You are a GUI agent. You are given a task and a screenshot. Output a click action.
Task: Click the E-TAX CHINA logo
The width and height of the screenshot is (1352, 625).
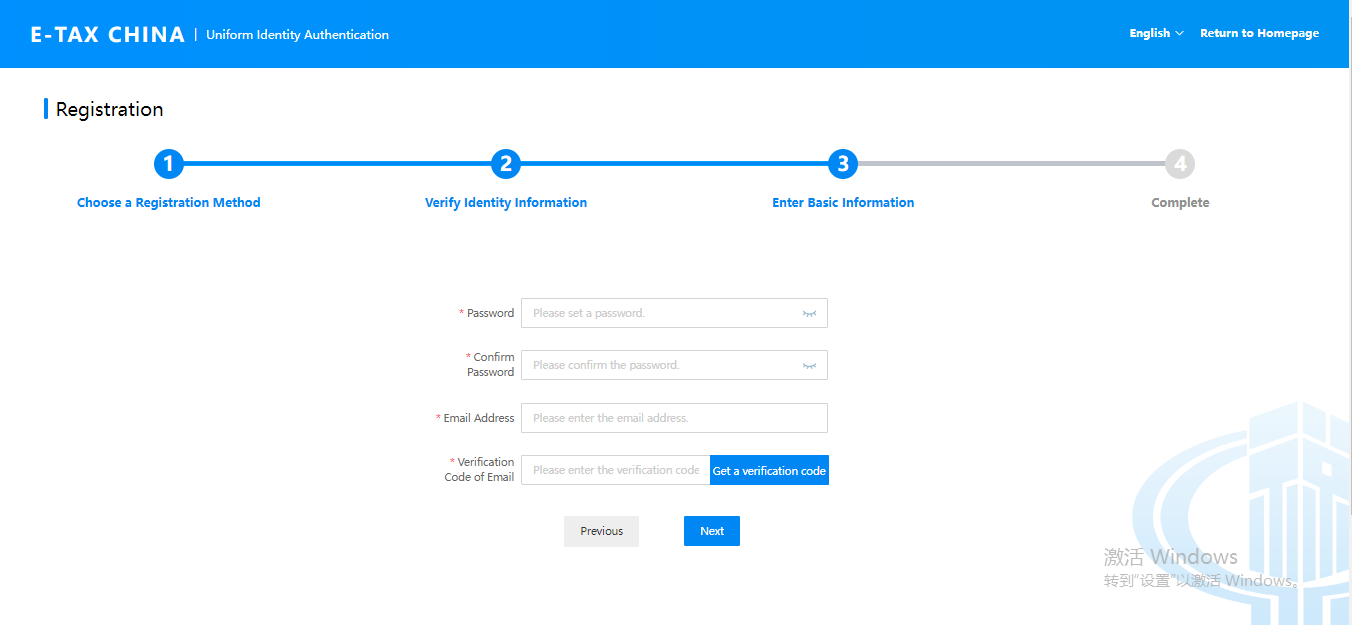tap(108, 34)
